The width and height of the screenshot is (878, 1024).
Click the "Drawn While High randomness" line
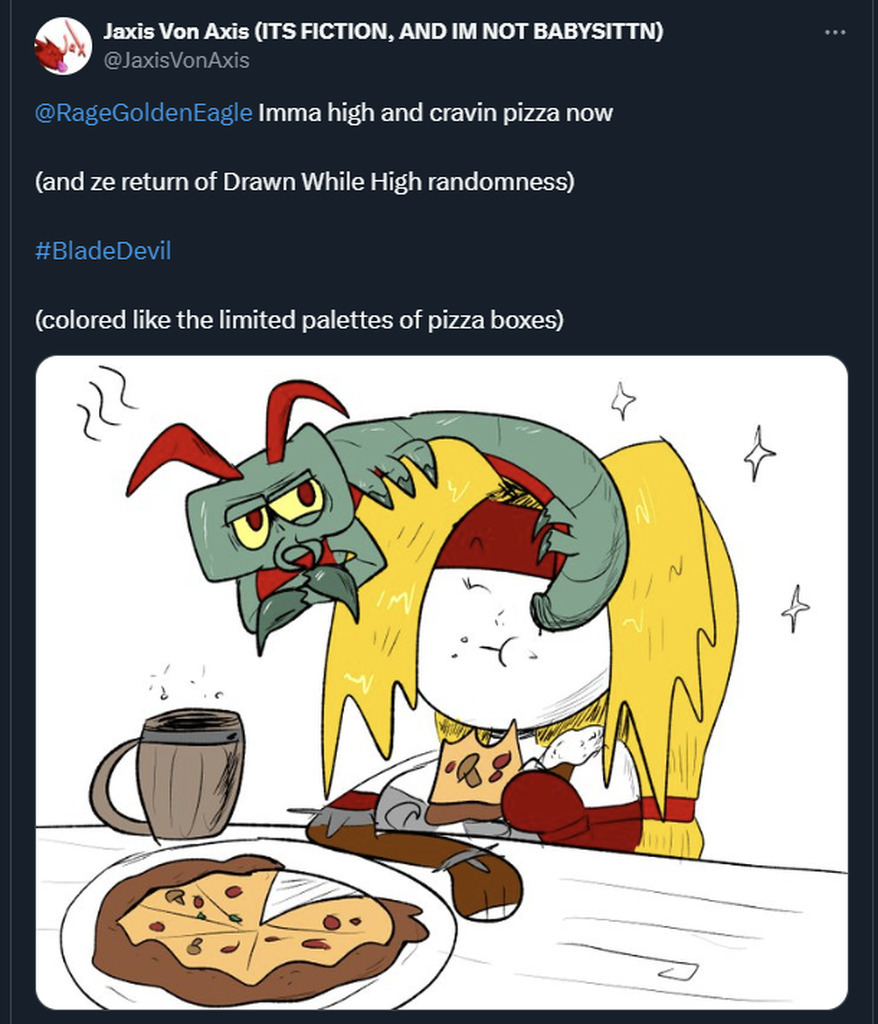[305, 182]
